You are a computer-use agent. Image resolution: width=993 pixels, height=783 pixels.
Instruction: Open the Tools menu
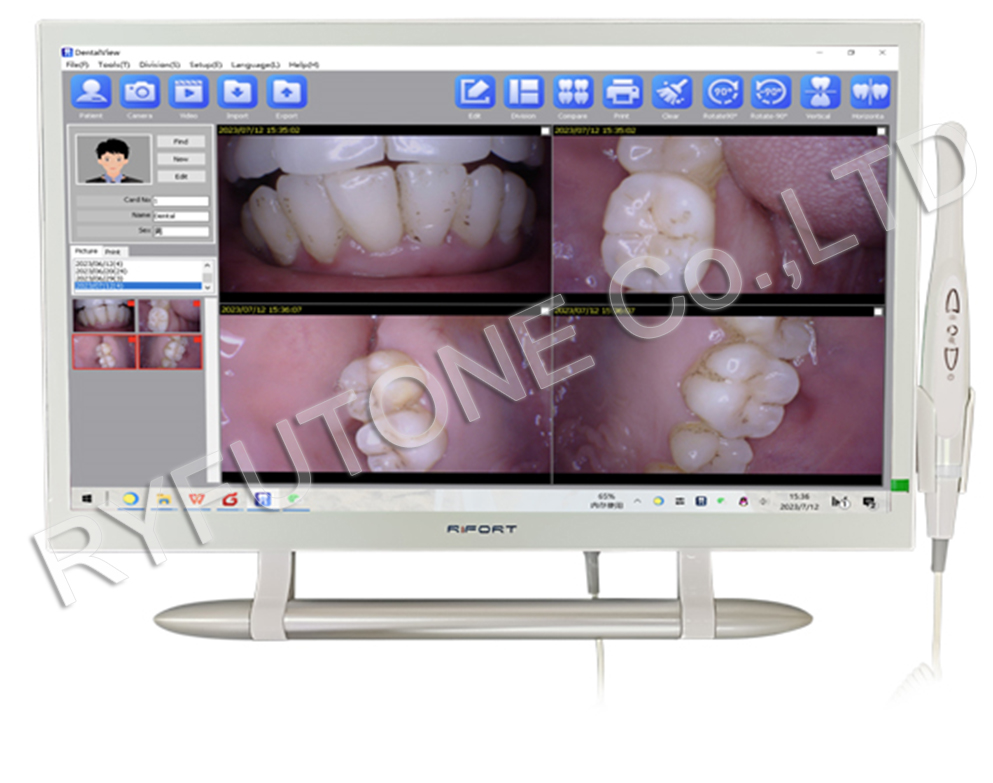click(113, 65)
